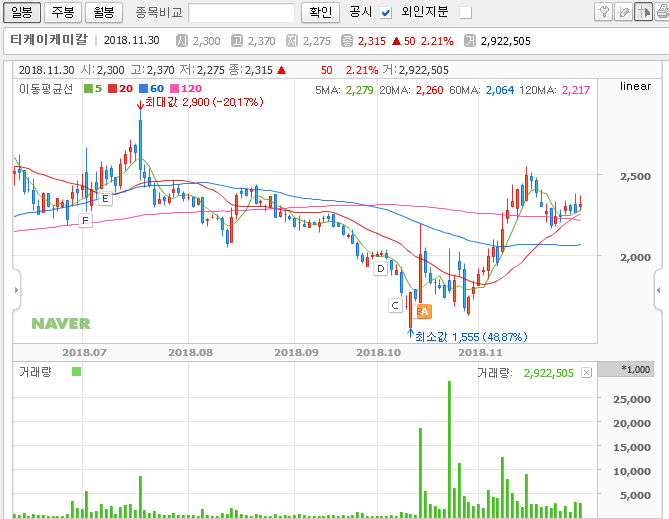Click the green 5-day moving average swatch
This screenshot has height=519, width=669.
click(x=88, y=88)
